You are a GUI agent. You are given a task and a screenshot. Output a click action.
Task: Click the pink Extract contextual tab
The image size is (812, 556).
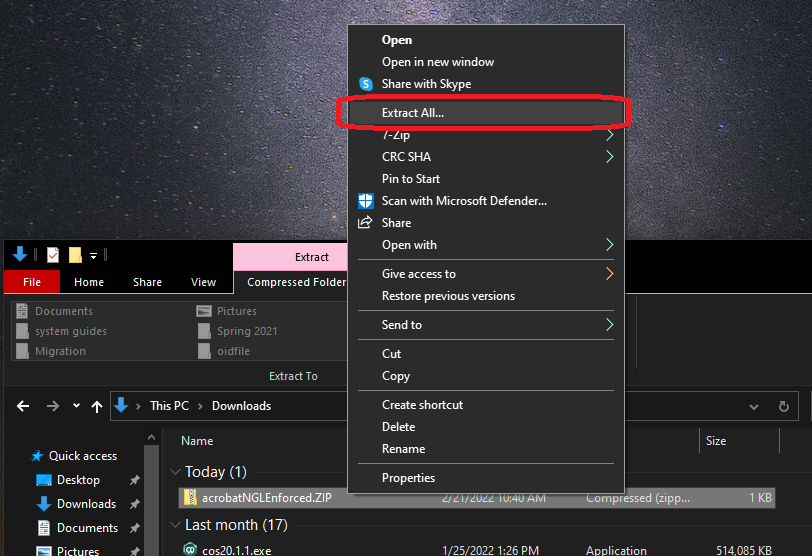(x=291, y=257)
